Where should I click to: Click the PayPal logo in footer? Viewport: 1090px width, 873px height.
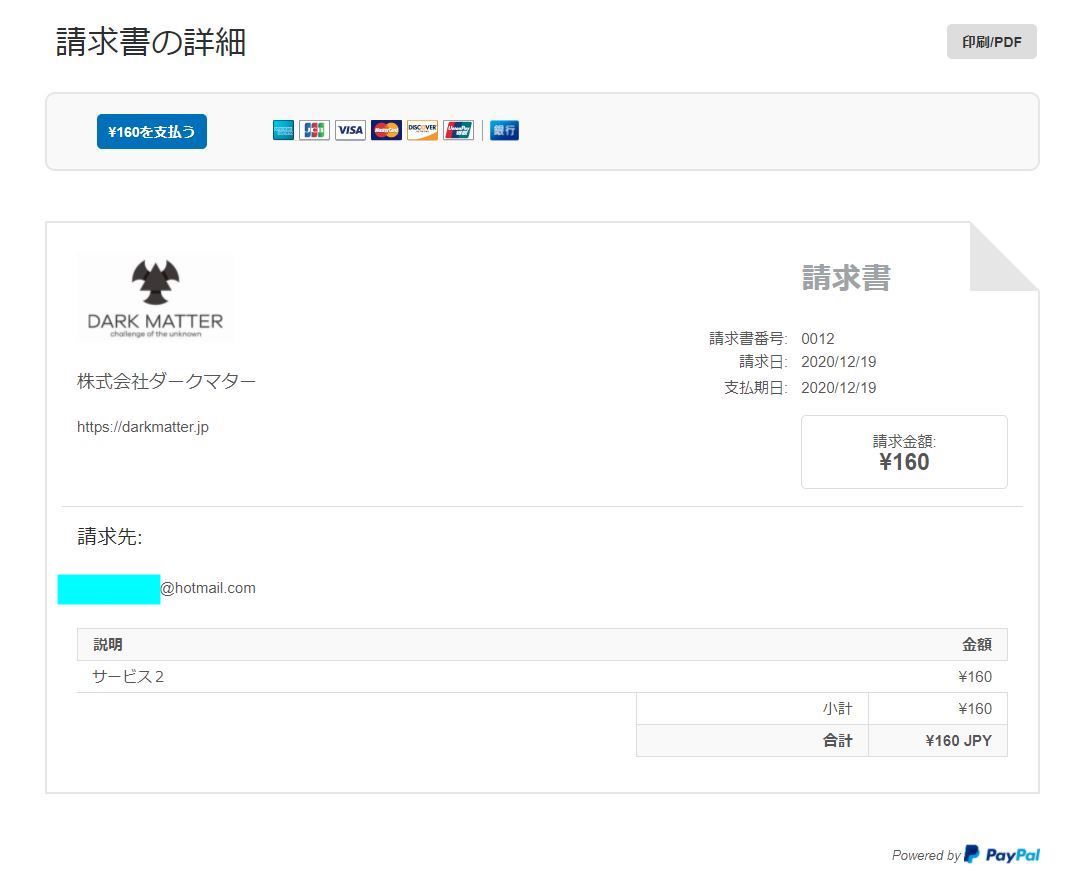coord(1002,855)
